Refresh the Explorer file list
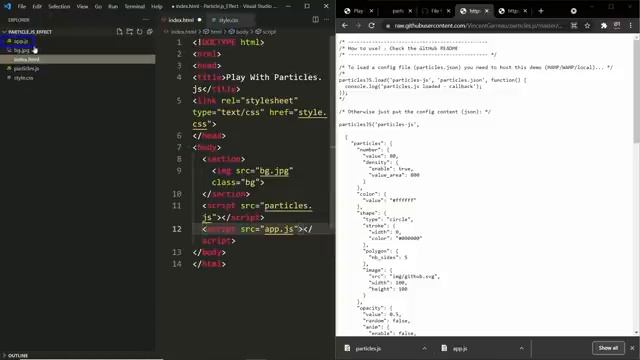Screen dimensions: 640x360 tap(140, 31)
